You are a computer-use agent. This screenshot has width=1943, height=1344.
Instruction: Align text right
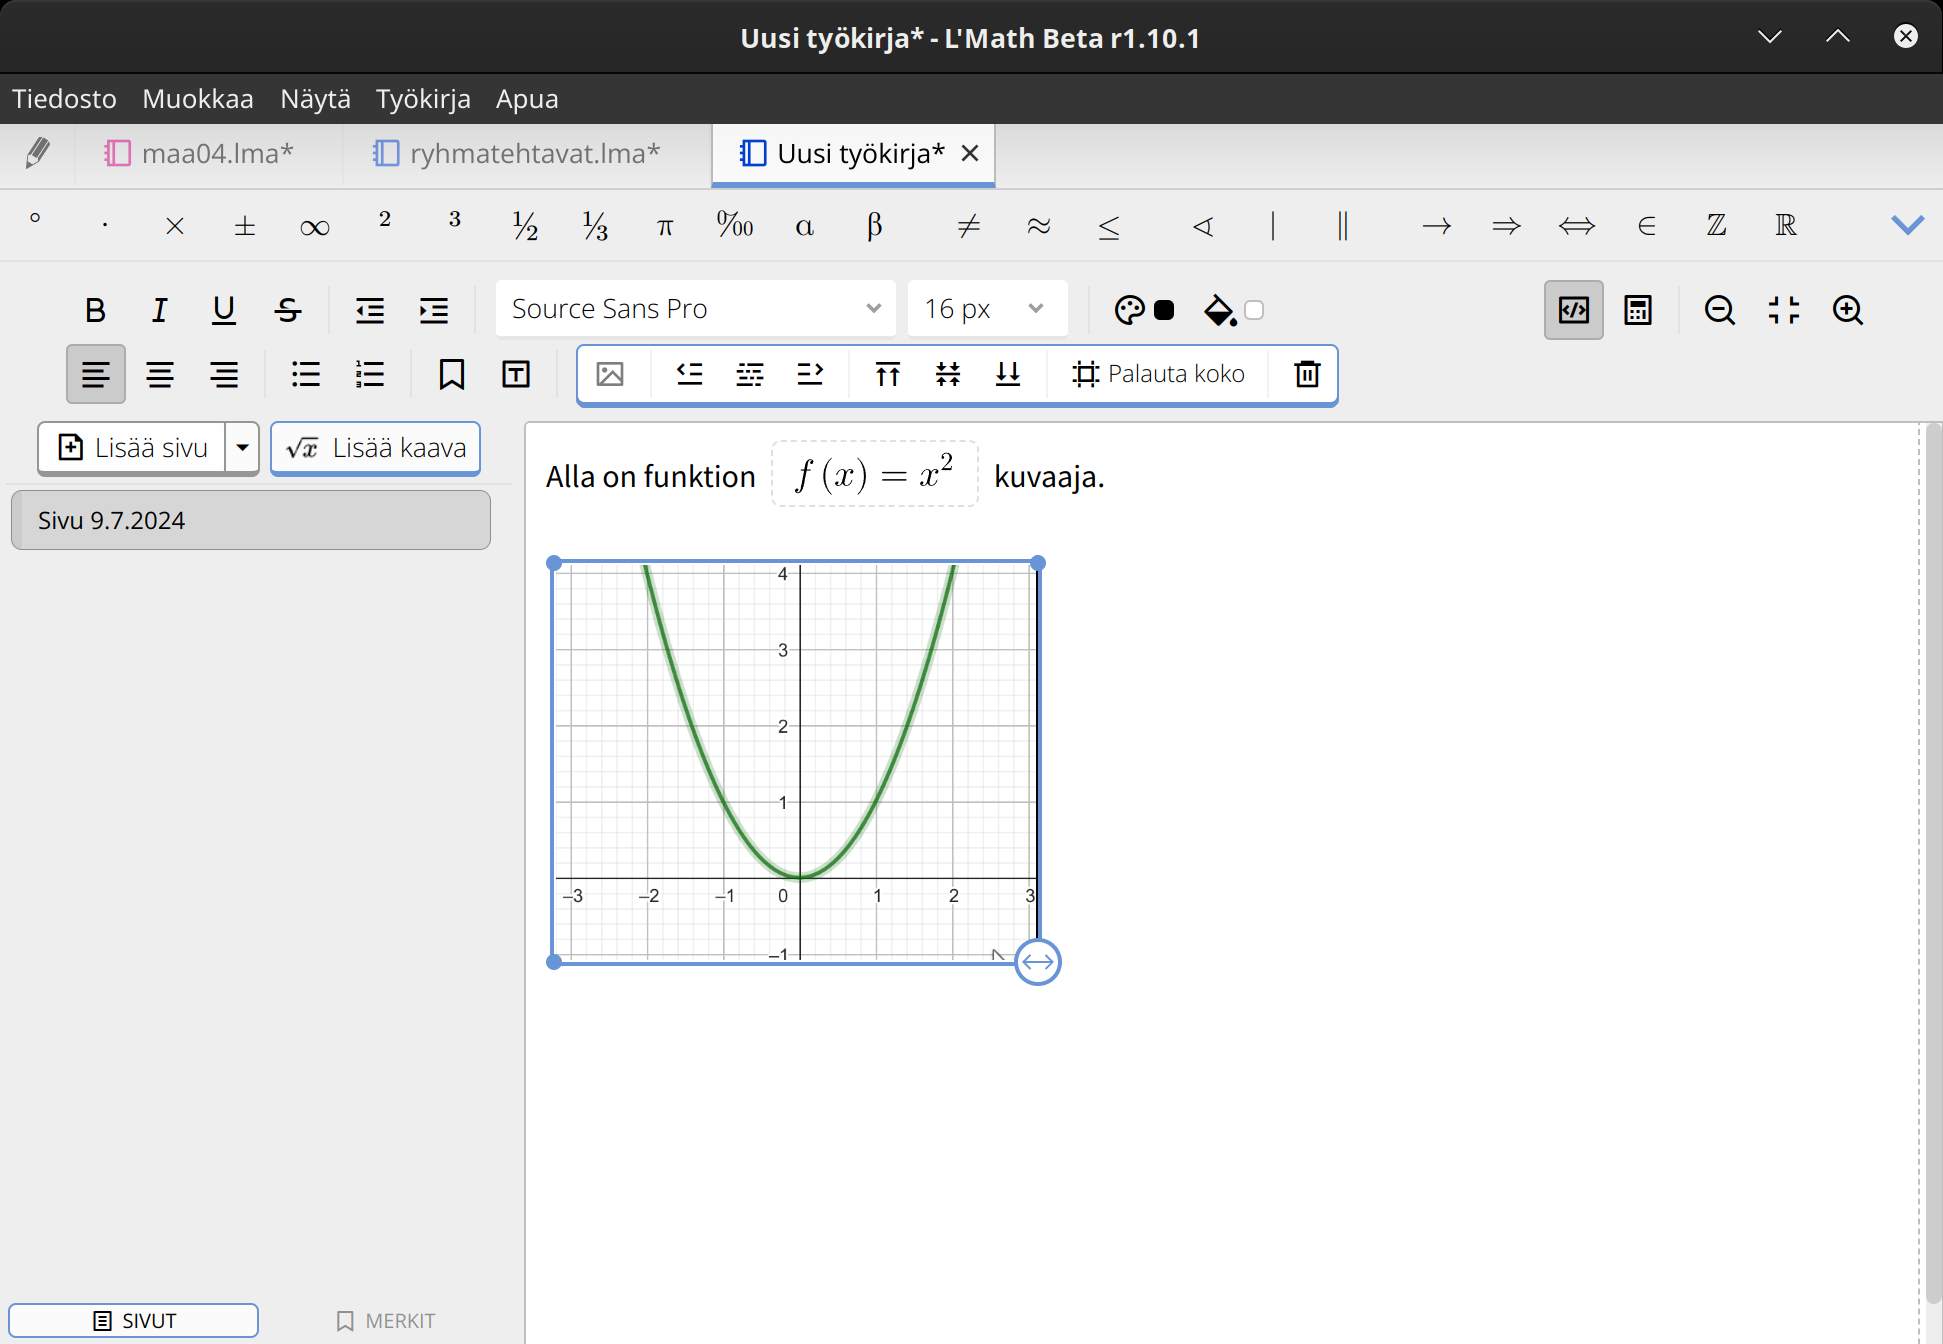[x=224, y=374]
